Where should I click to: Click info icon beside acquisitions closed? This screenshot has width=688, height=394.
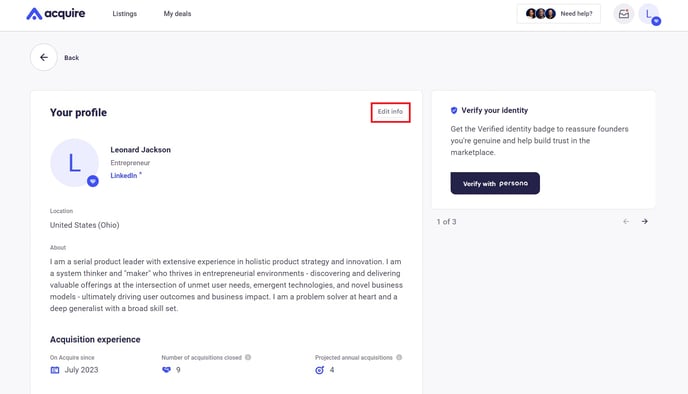tap(248, 357)
